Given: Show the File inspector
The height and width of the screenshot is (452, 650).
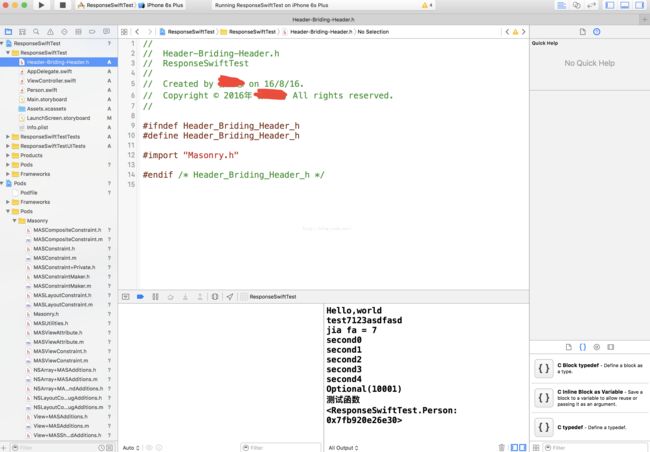Looking at the screenshot, I should tap(582, 32).
